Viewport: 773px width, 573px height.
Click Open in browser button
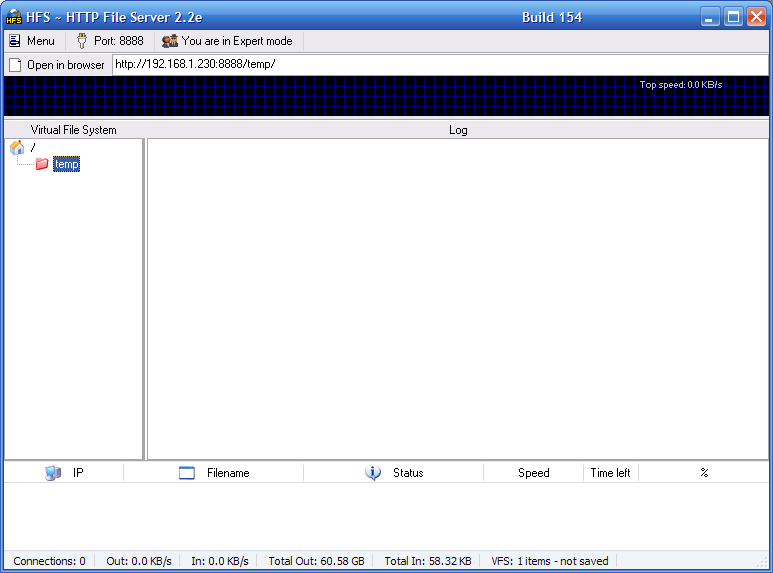click(x=57, y=65)
